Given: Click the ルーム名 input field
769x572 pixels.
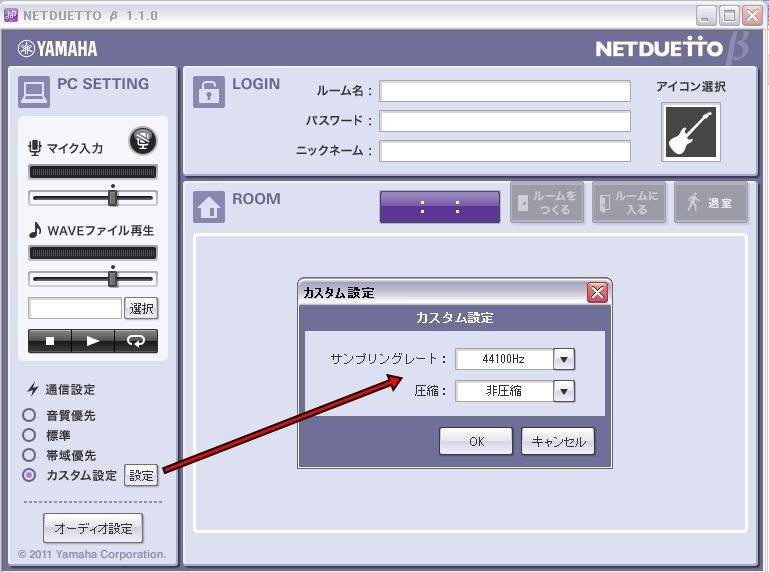Looking at the screenshot, I should (x=505, y=91).
